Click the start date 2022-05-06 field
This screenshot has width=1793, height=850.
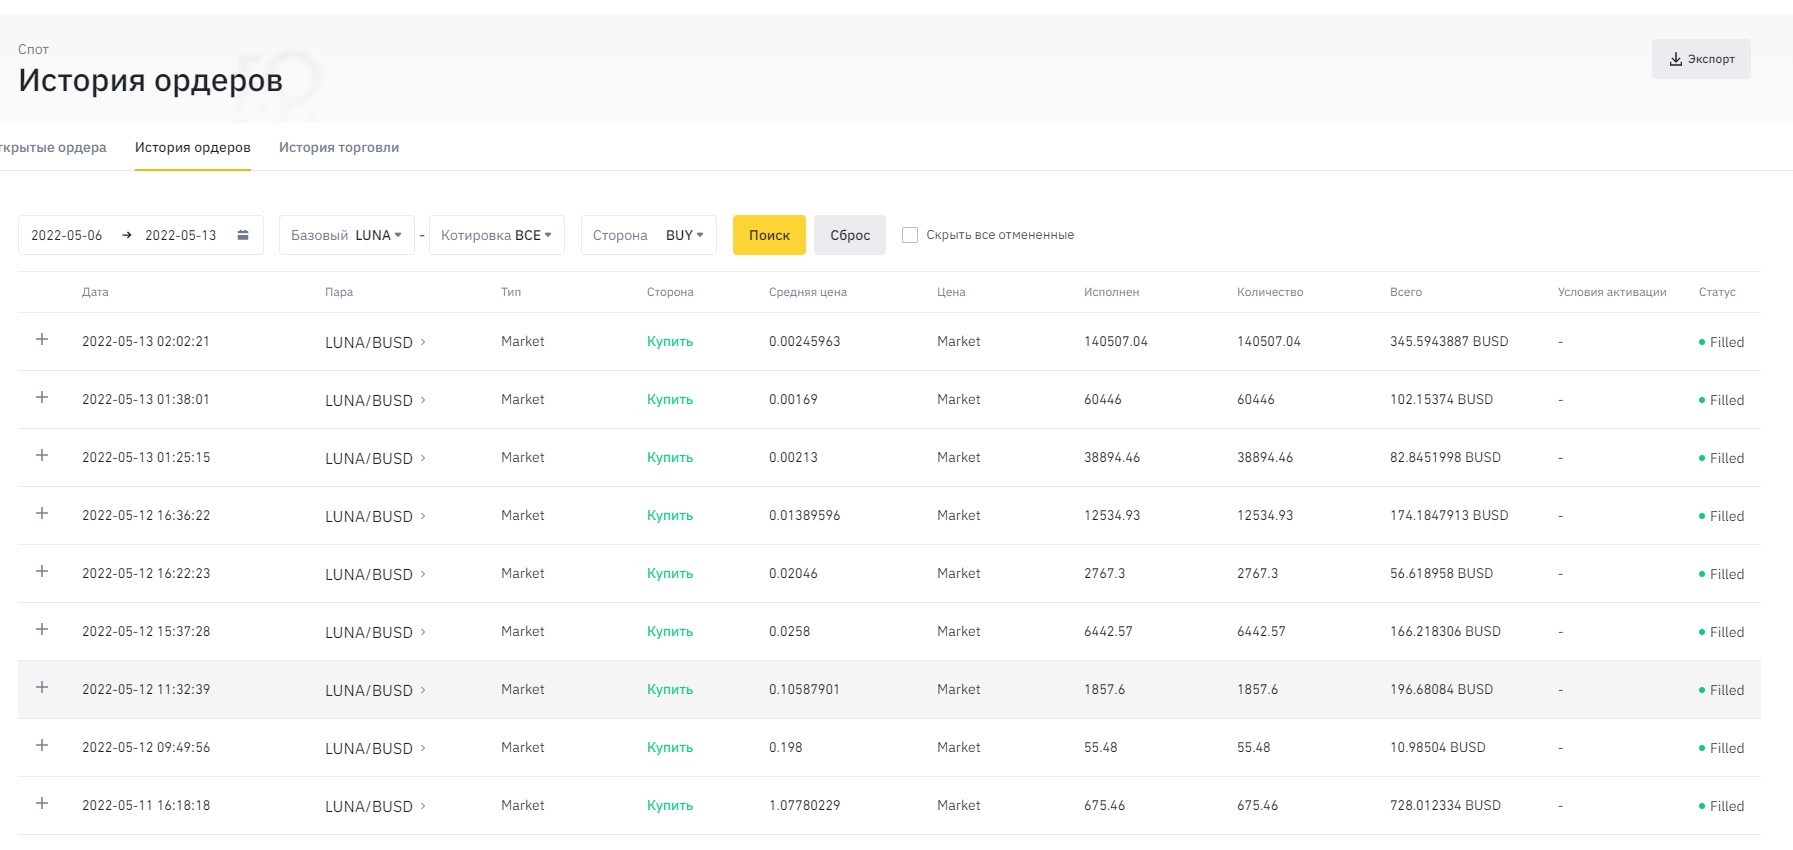[x=67, y=235]
